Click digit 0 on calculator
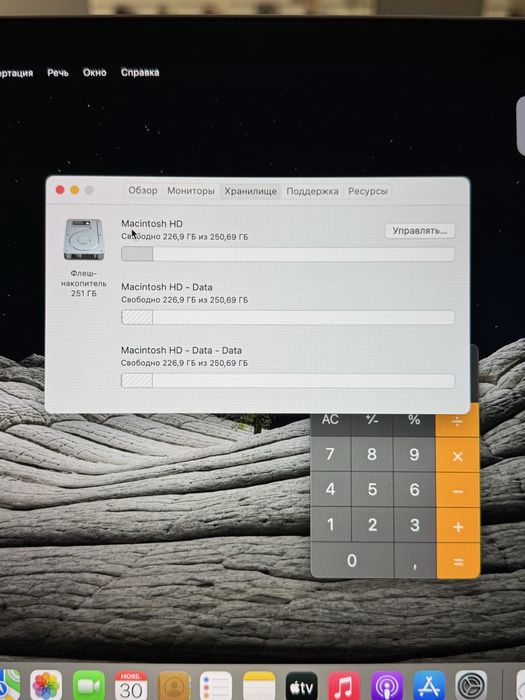Image resolution: width=525 pixels, height=700 pixels. tap(352, 560)
